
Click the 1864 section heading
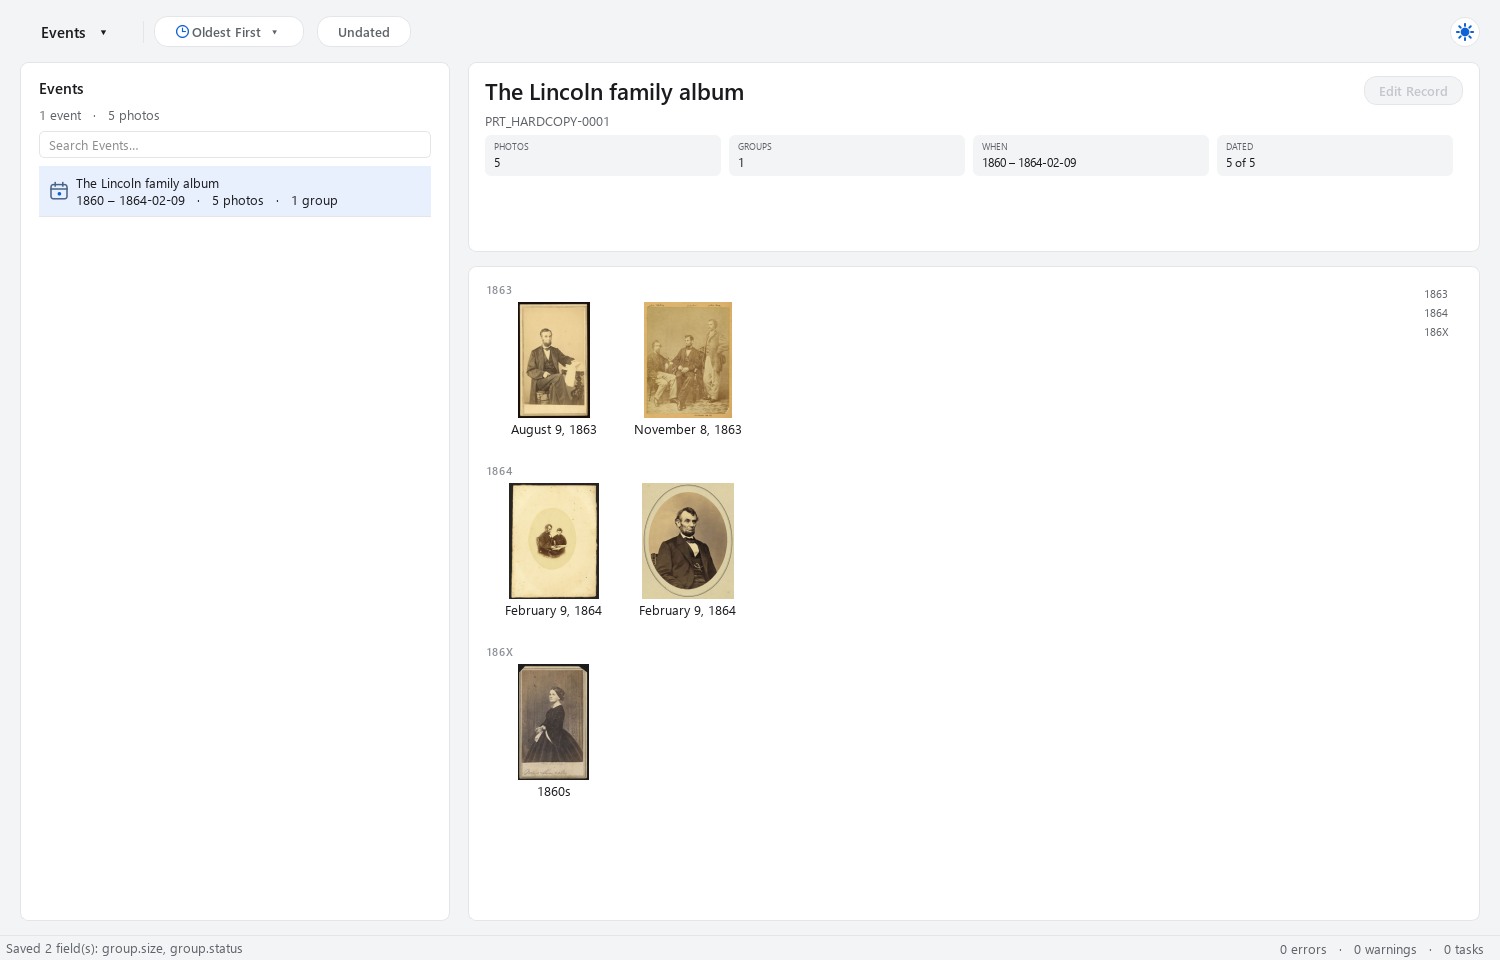click(499, 471)
